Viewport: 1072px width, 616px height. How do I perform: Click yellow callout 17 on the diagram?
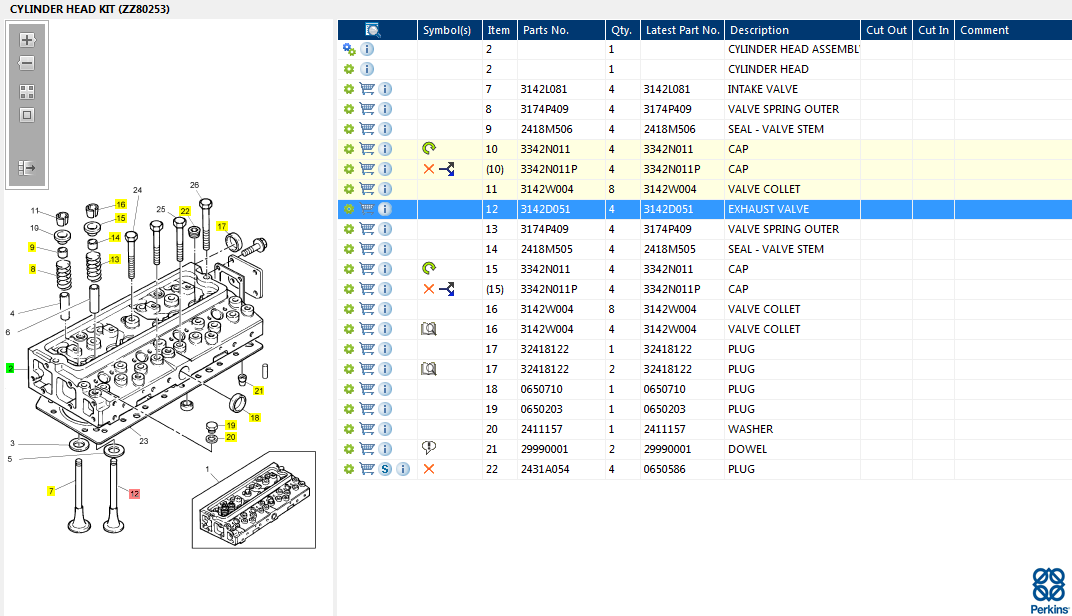(222, 226)
